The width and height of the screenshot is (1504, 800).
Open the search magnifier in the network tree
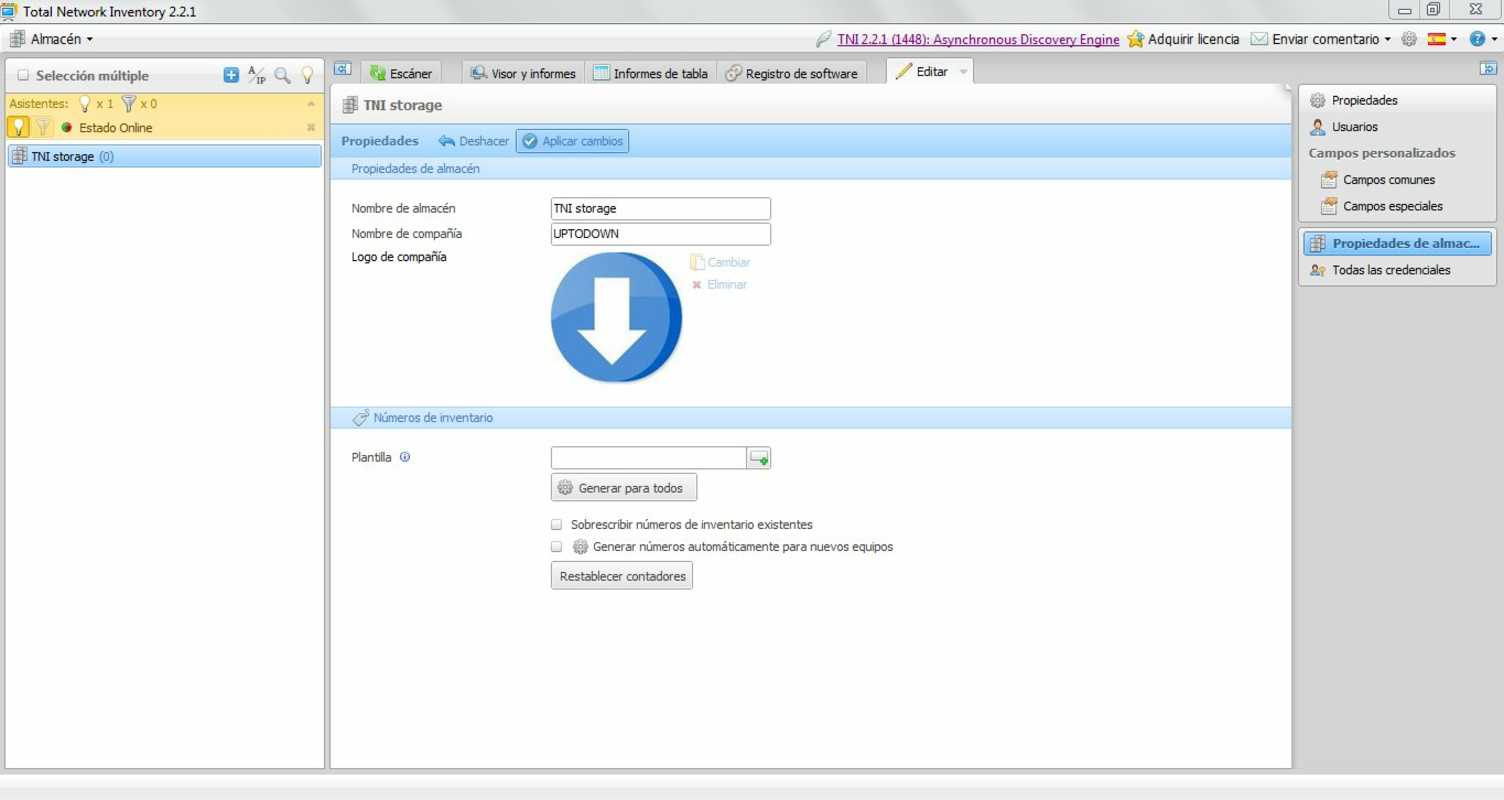[x=283, y=75]
